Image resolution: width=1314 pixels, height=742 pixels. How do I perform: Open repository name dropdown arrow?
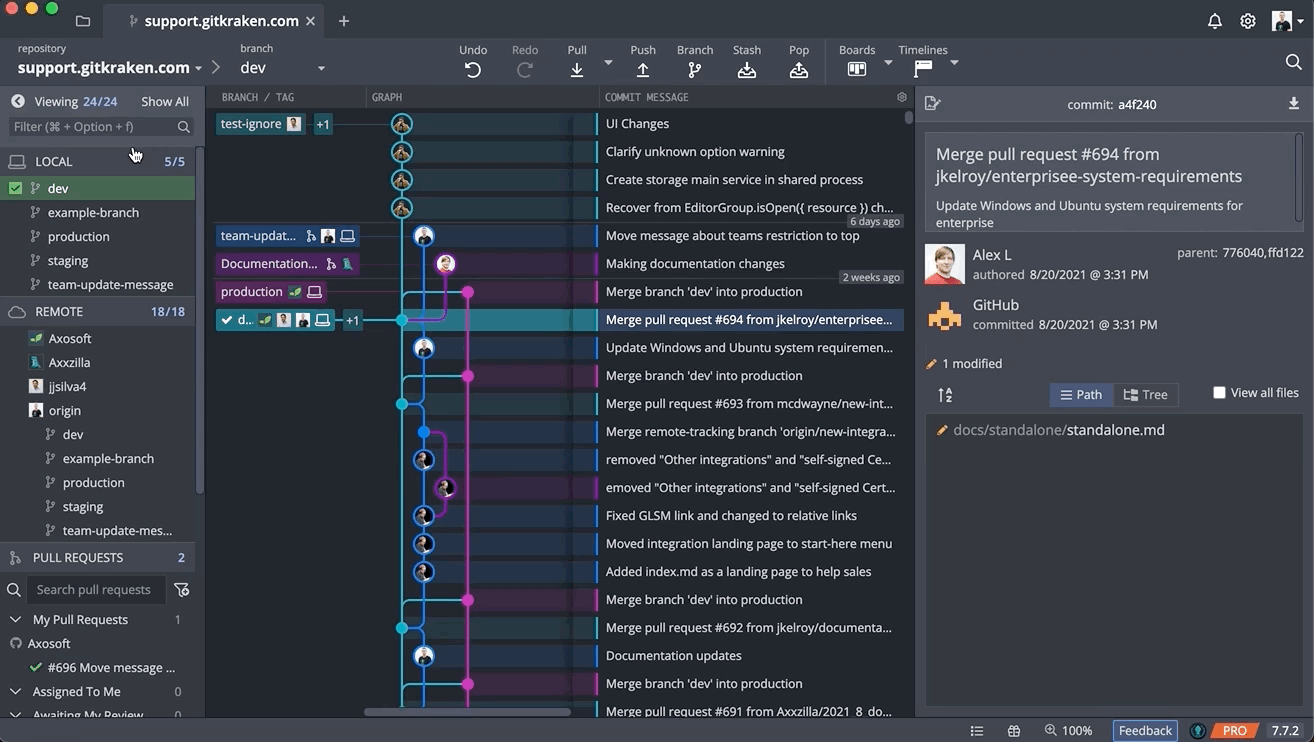click(198, 68)
